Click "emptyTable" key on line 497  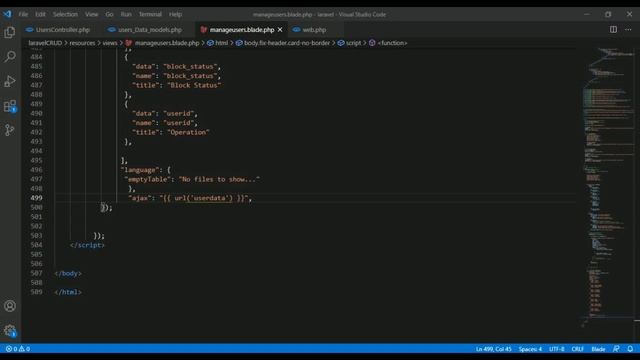pyautogui.click(x=147, y=179)
